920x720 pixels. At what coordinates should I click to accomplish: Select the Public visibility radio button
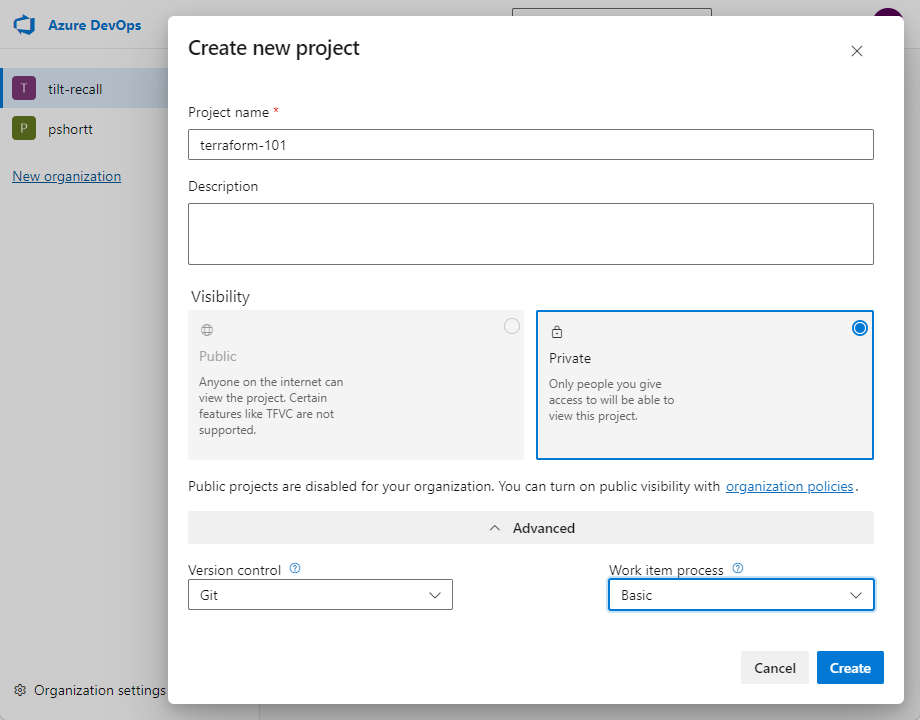point(511,326)
